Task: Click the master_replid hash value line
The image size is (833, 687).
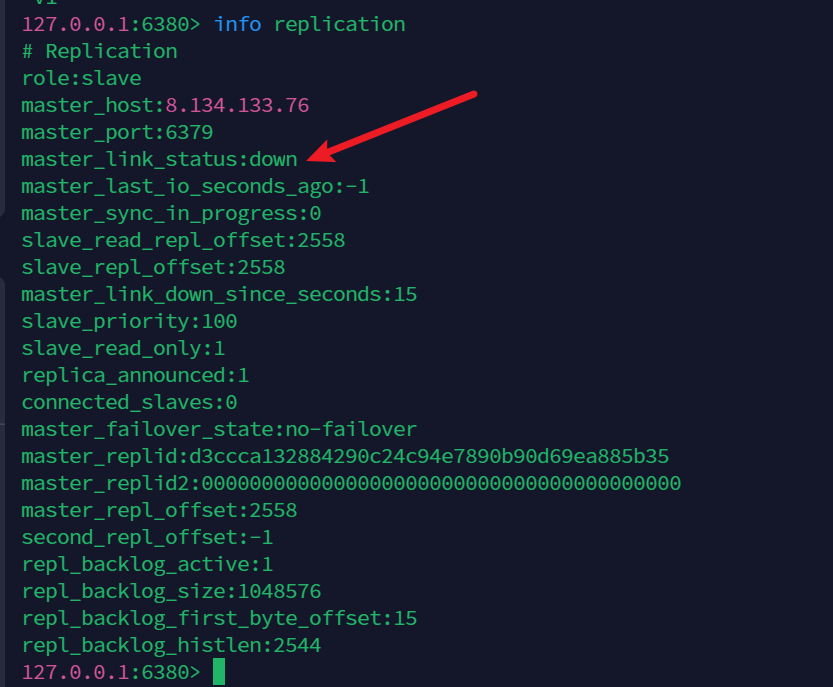Action: tap(345, 456)
